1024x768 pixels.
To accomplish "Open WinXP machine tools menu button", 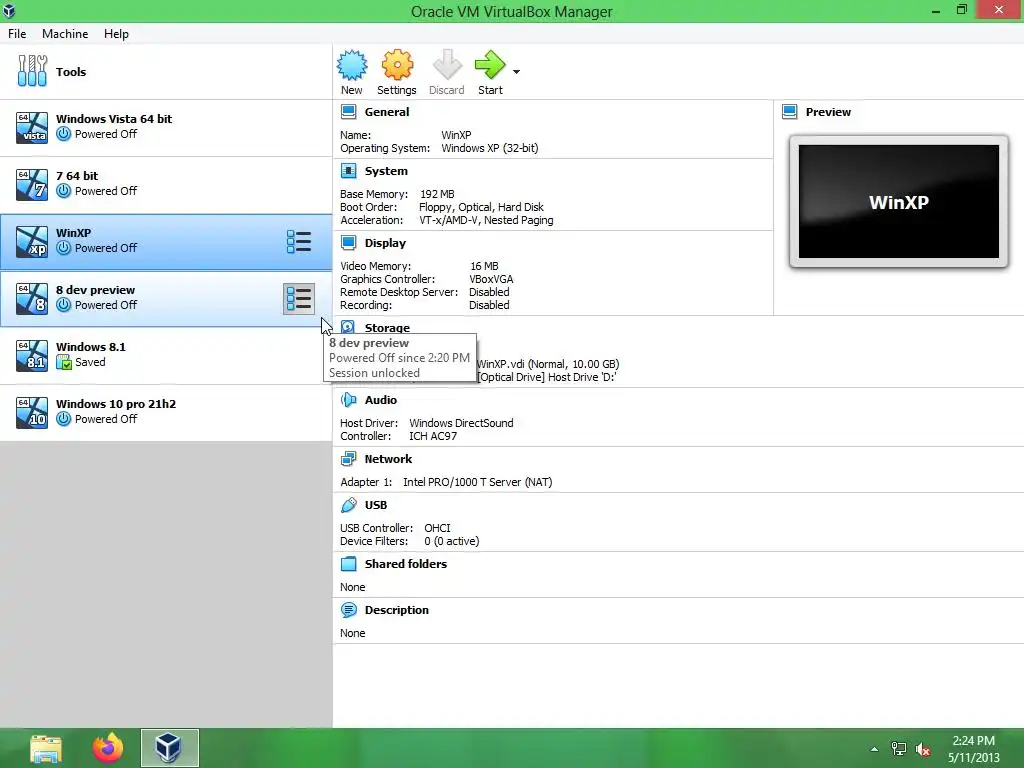I will point(299,242).
